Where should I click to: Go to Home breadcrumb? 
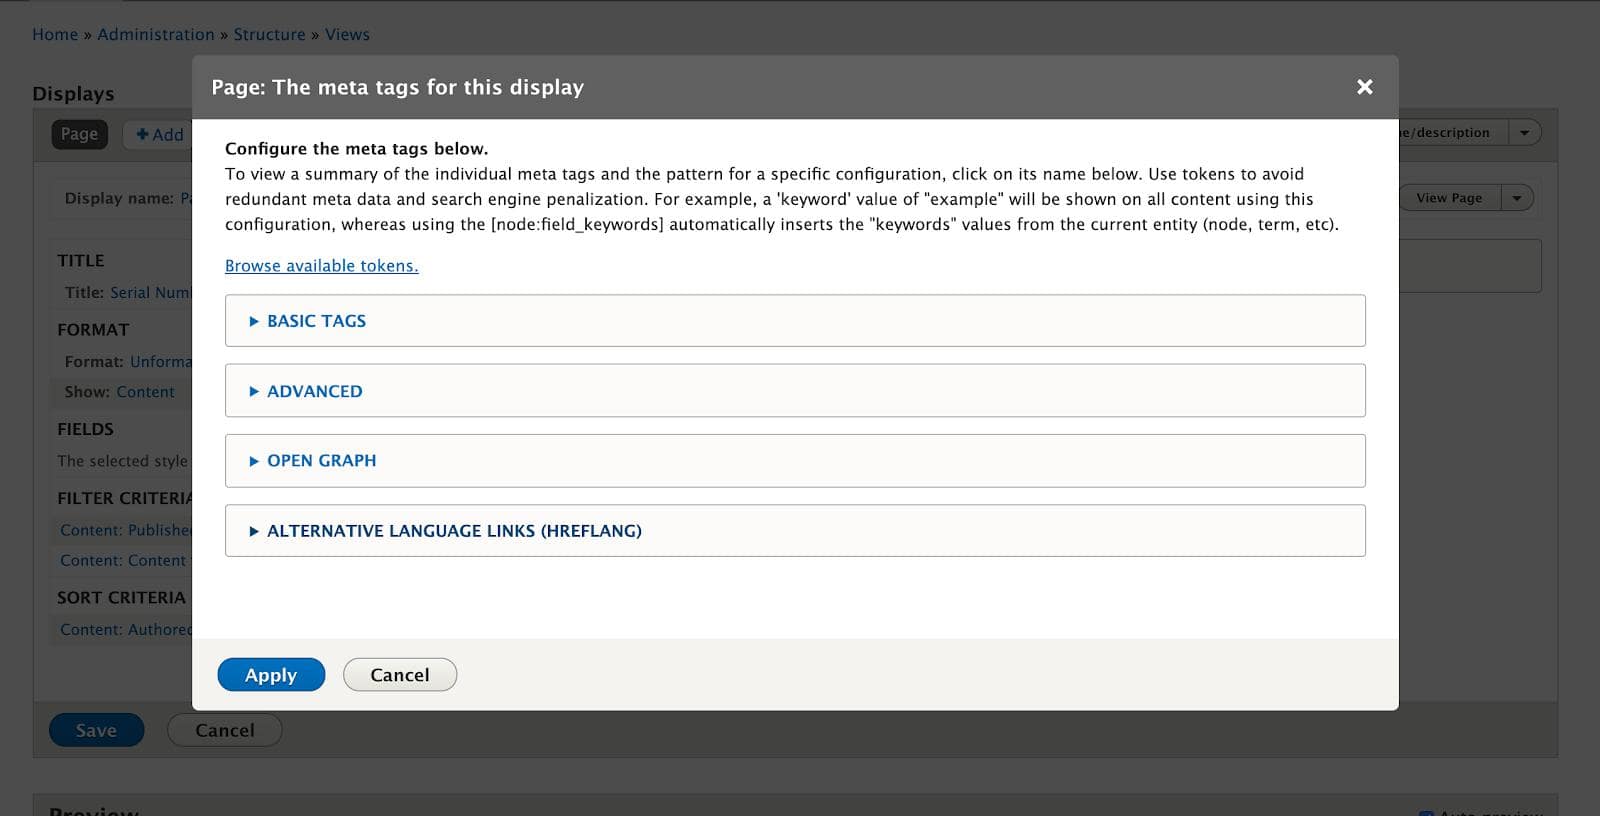(55, 34)
